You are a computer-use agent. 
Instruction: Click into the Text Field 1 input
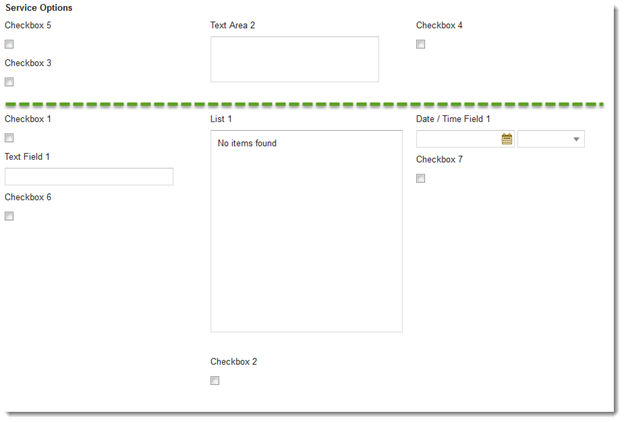coord(89,177)
